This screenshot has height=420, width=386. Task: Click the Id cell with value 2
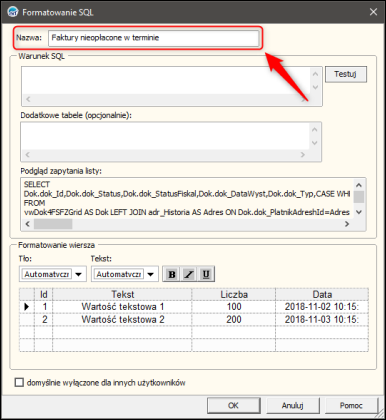pos(44,319)
